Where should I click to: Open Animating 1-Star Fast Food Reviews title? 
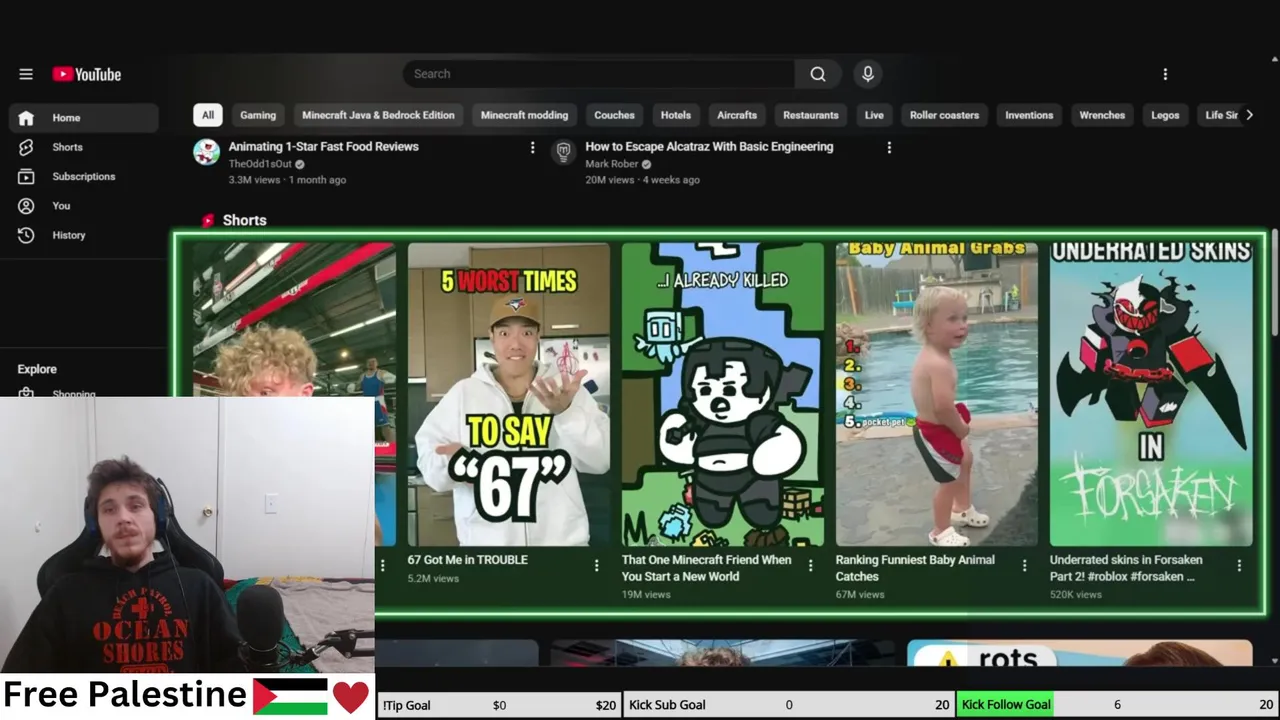[323, 147]
